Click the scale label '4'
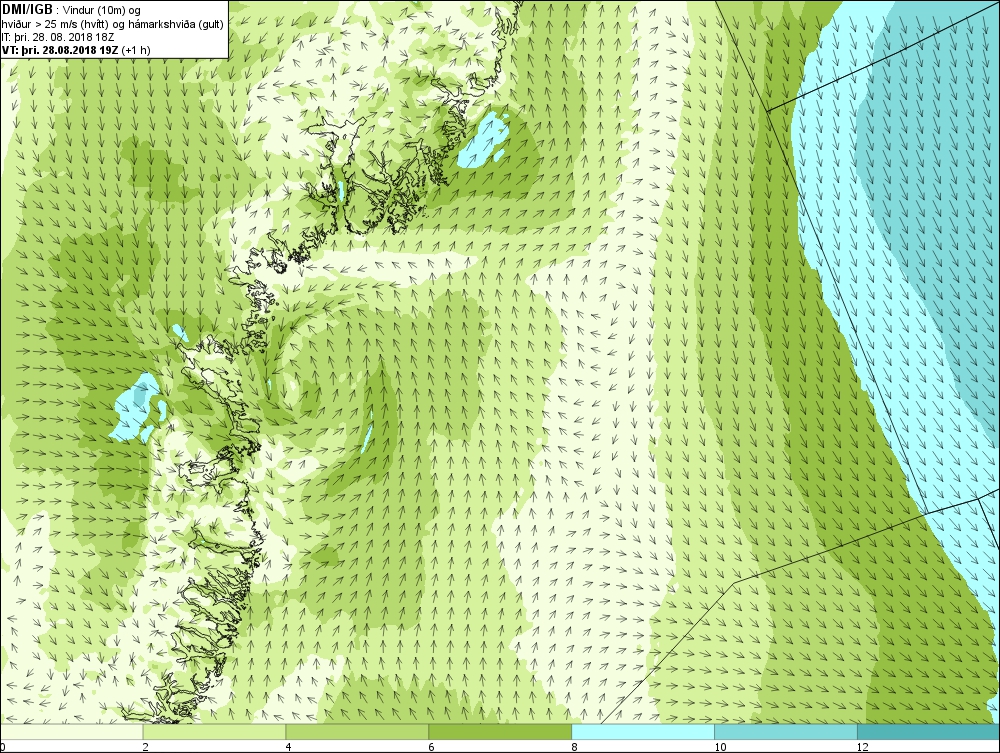 coord(288,747)
